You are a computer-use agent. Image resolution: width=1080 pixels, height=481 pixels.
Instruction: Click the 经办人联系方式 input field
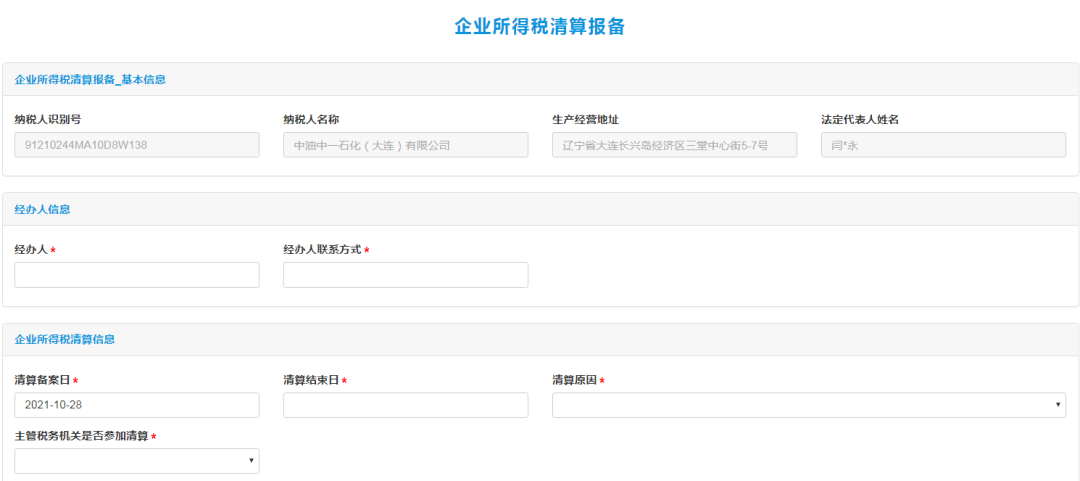[x=406, y=275]
